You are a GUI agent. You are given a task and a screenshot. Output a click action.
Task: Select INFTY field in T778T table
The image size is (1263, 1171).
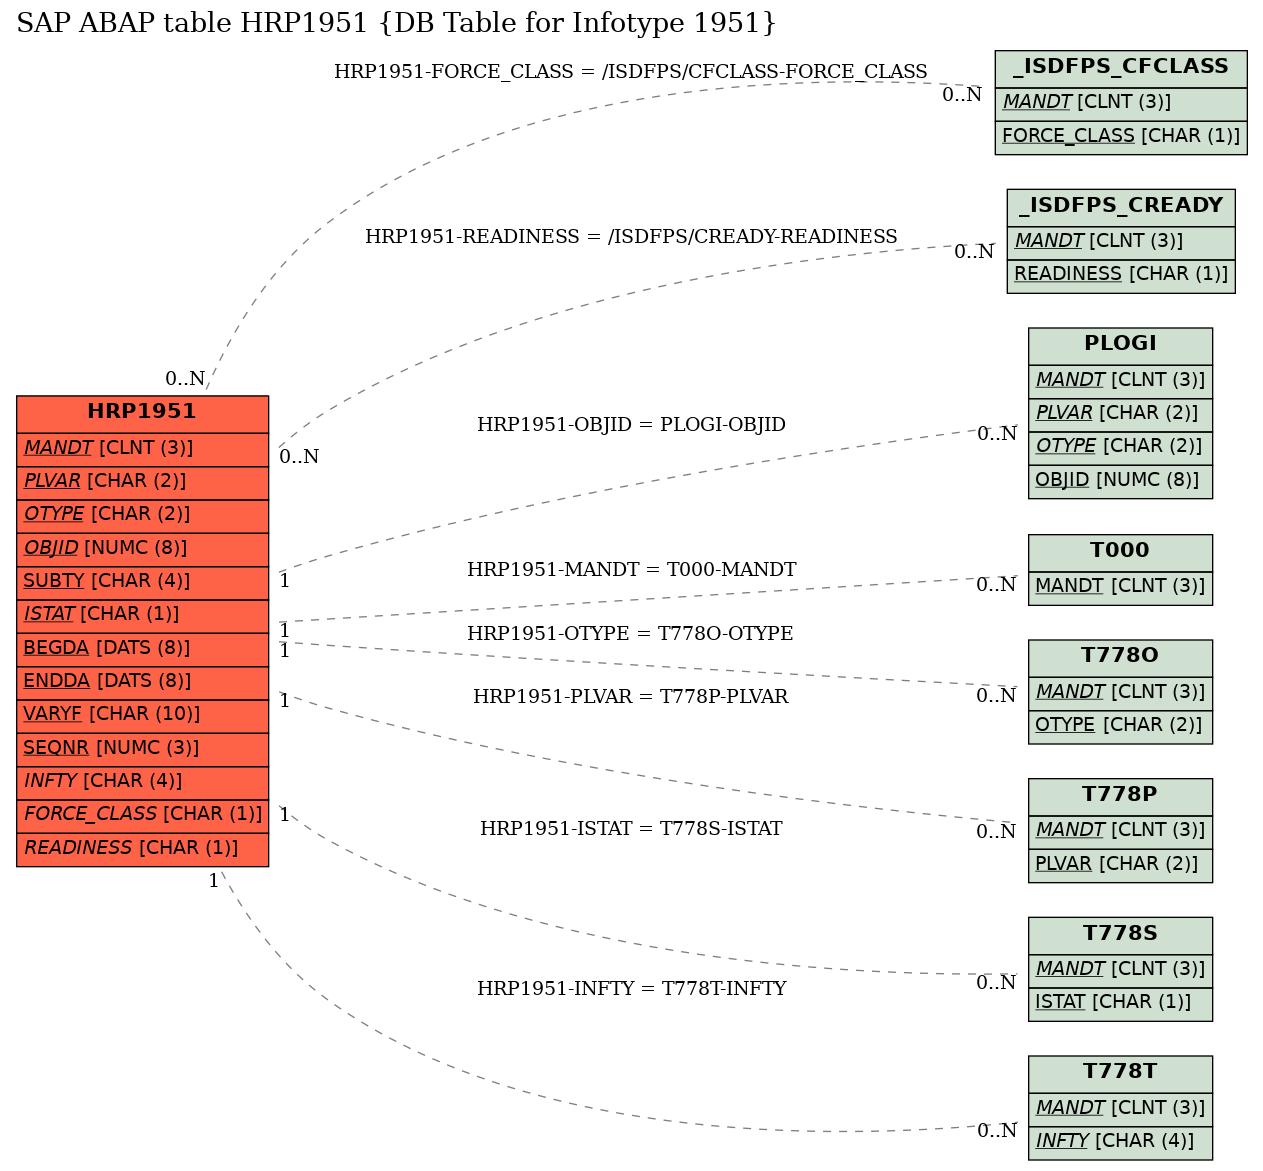(x=1120, y=1142)
